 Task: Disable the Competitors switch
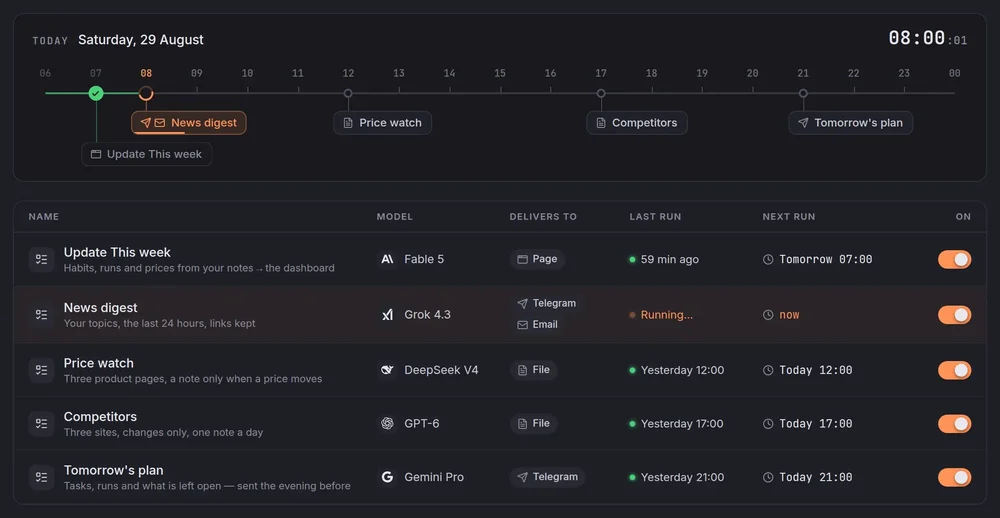coord(954,424)
